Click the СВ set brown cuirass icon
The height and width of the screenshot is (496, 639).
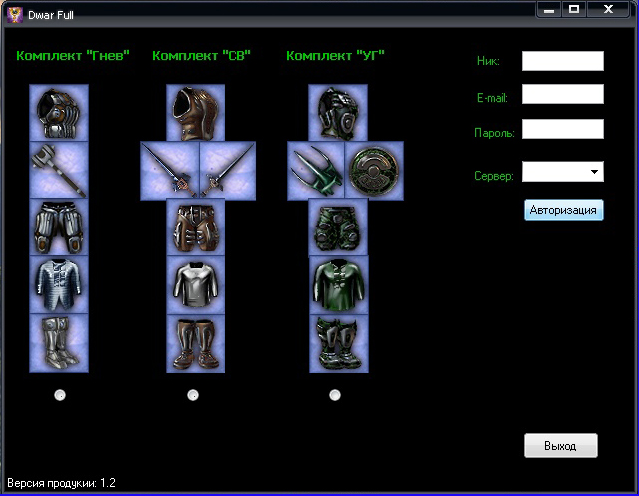coord(196,113)
